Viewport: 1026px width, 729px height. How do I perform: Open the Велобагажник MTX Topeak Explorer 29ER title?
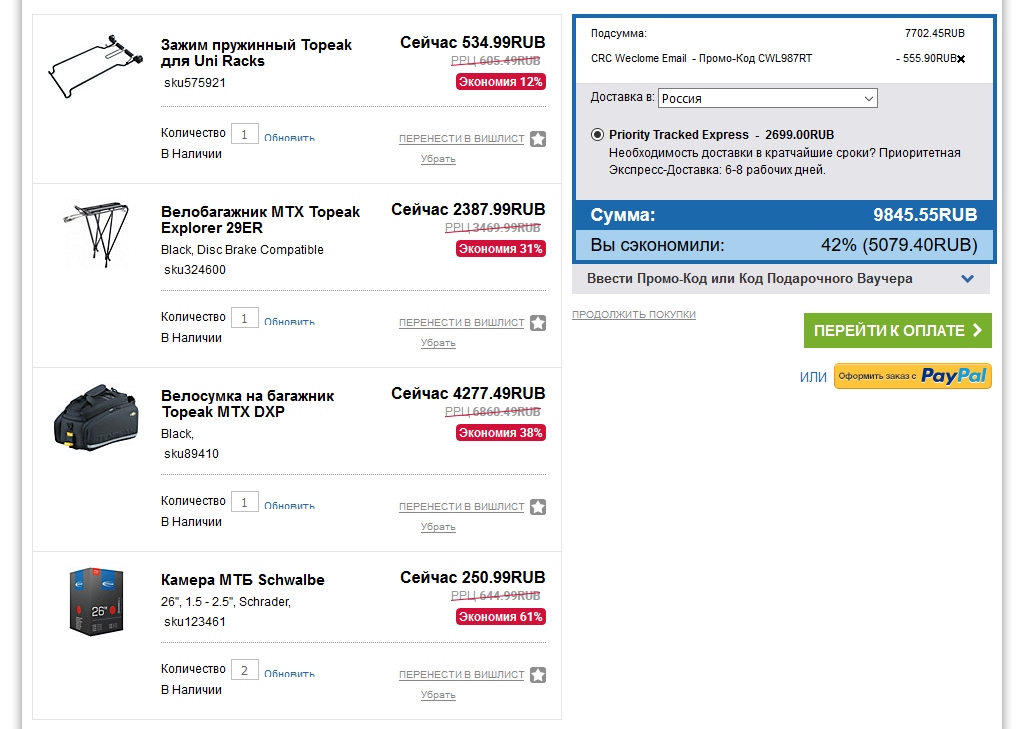[260, 220]
